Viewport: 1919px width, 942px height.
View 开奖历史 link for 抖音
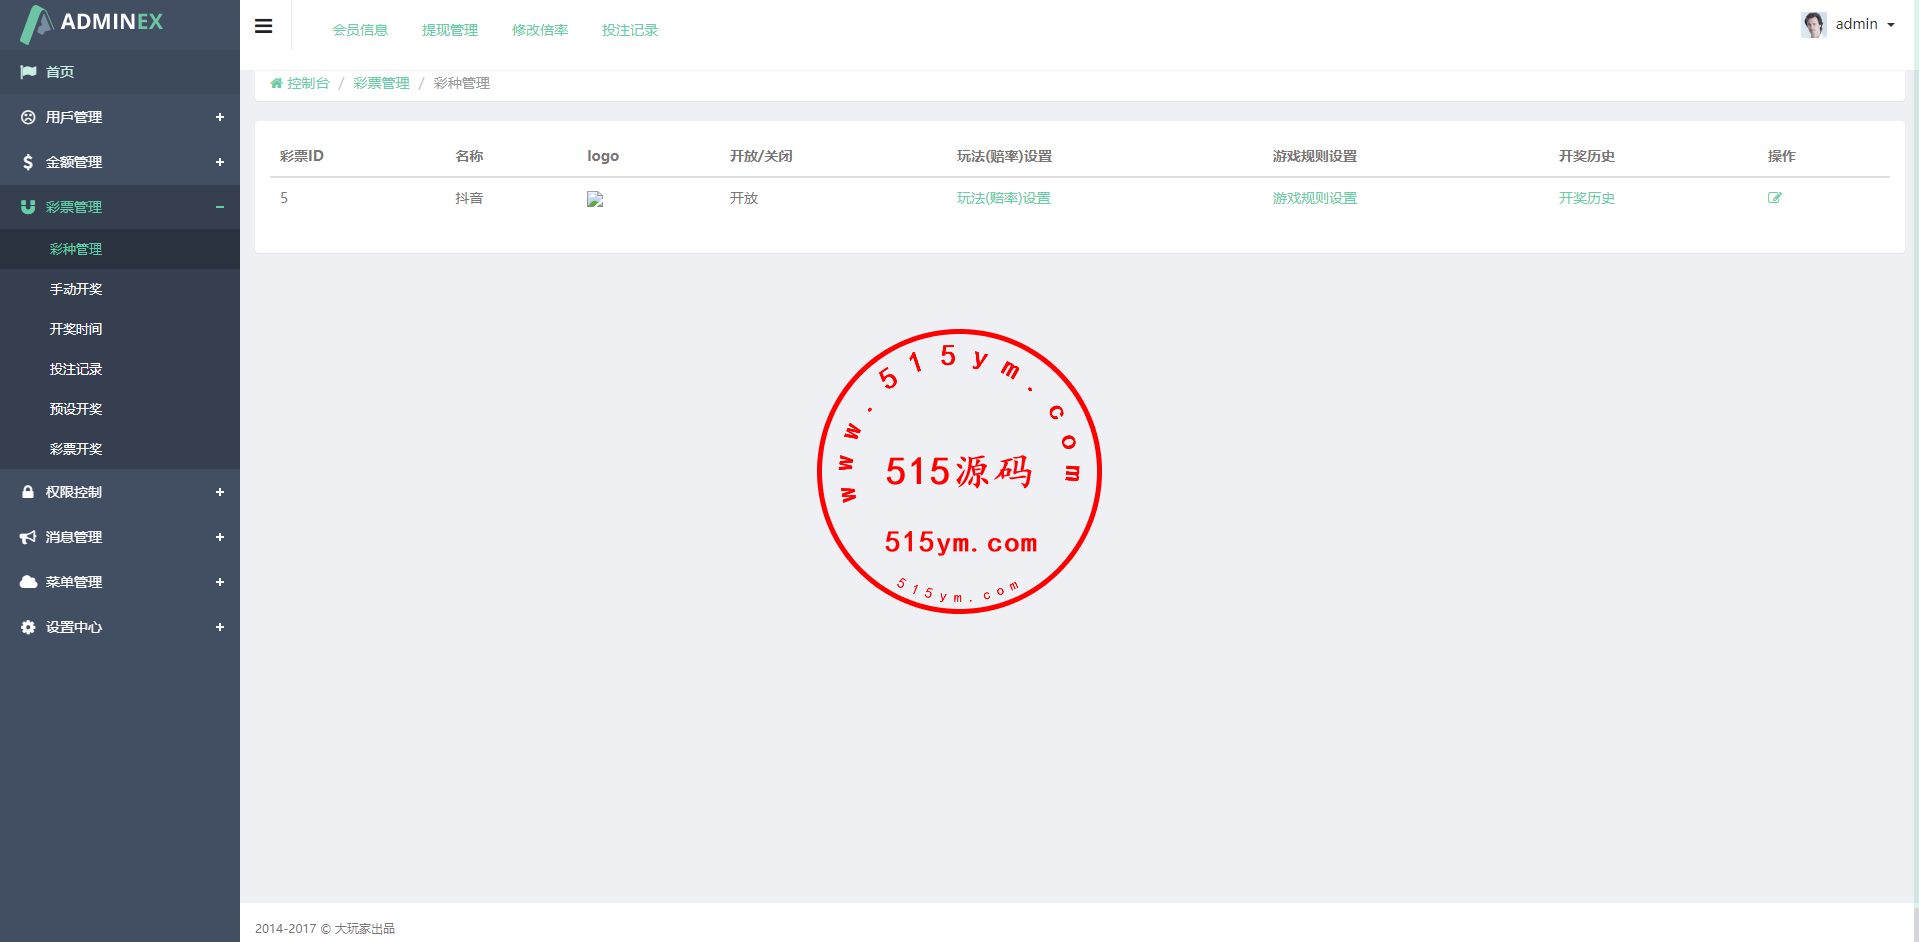point(1586,198)
